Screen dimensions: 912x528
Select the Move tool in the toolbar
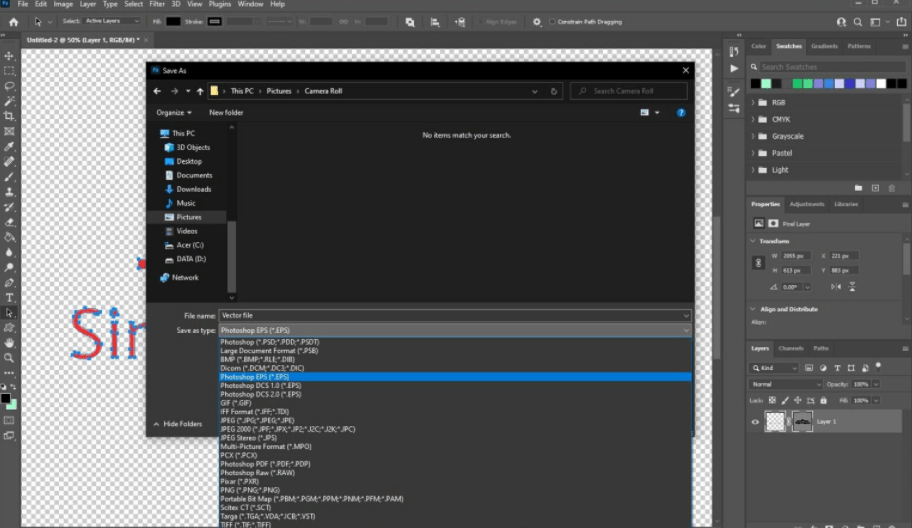pyautogui.click(x=9, y=56)
